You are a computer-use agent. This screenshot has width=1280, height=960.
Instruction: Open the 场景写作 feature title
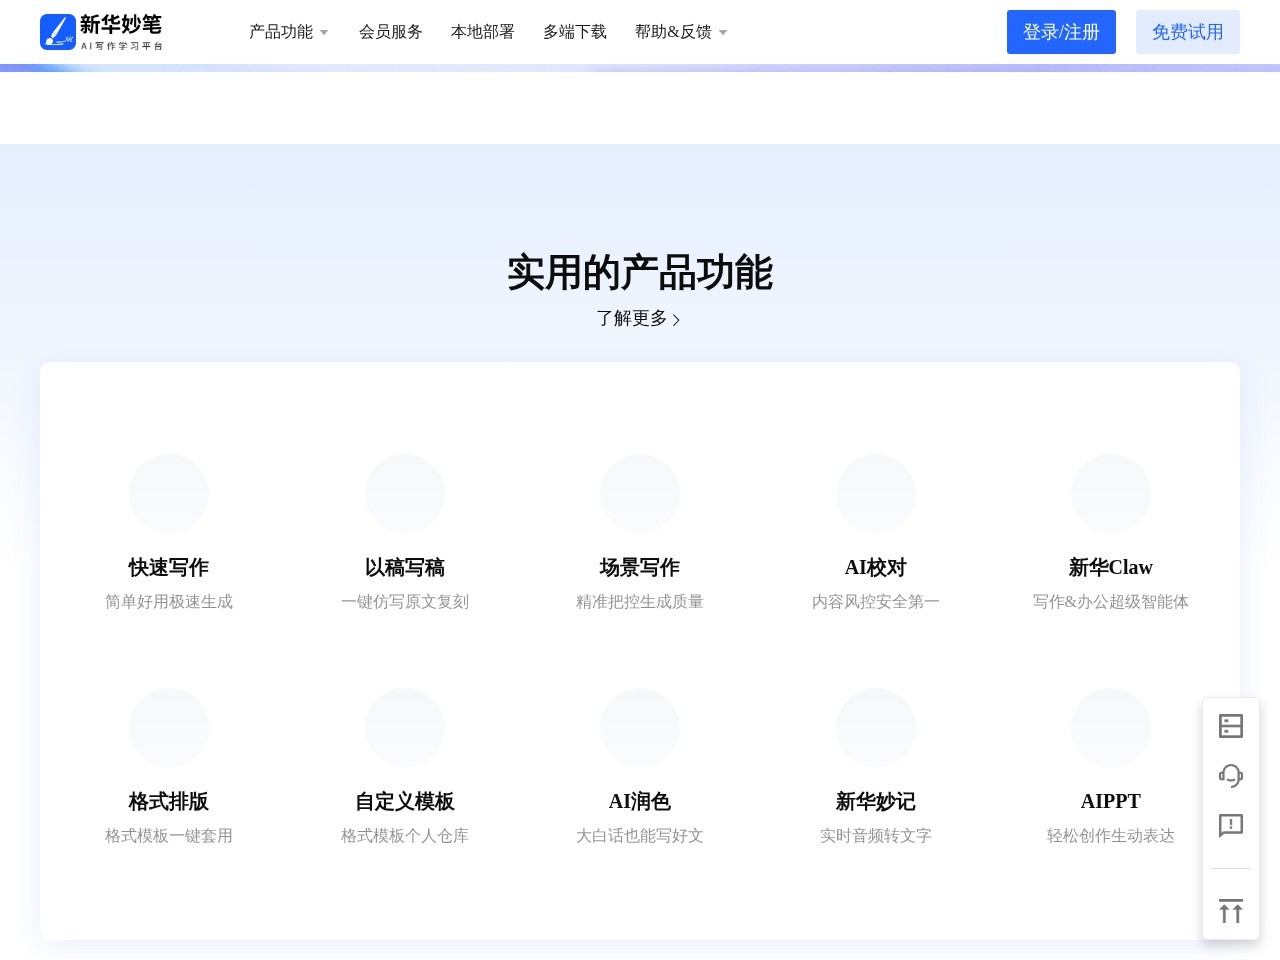coord(640,567)
